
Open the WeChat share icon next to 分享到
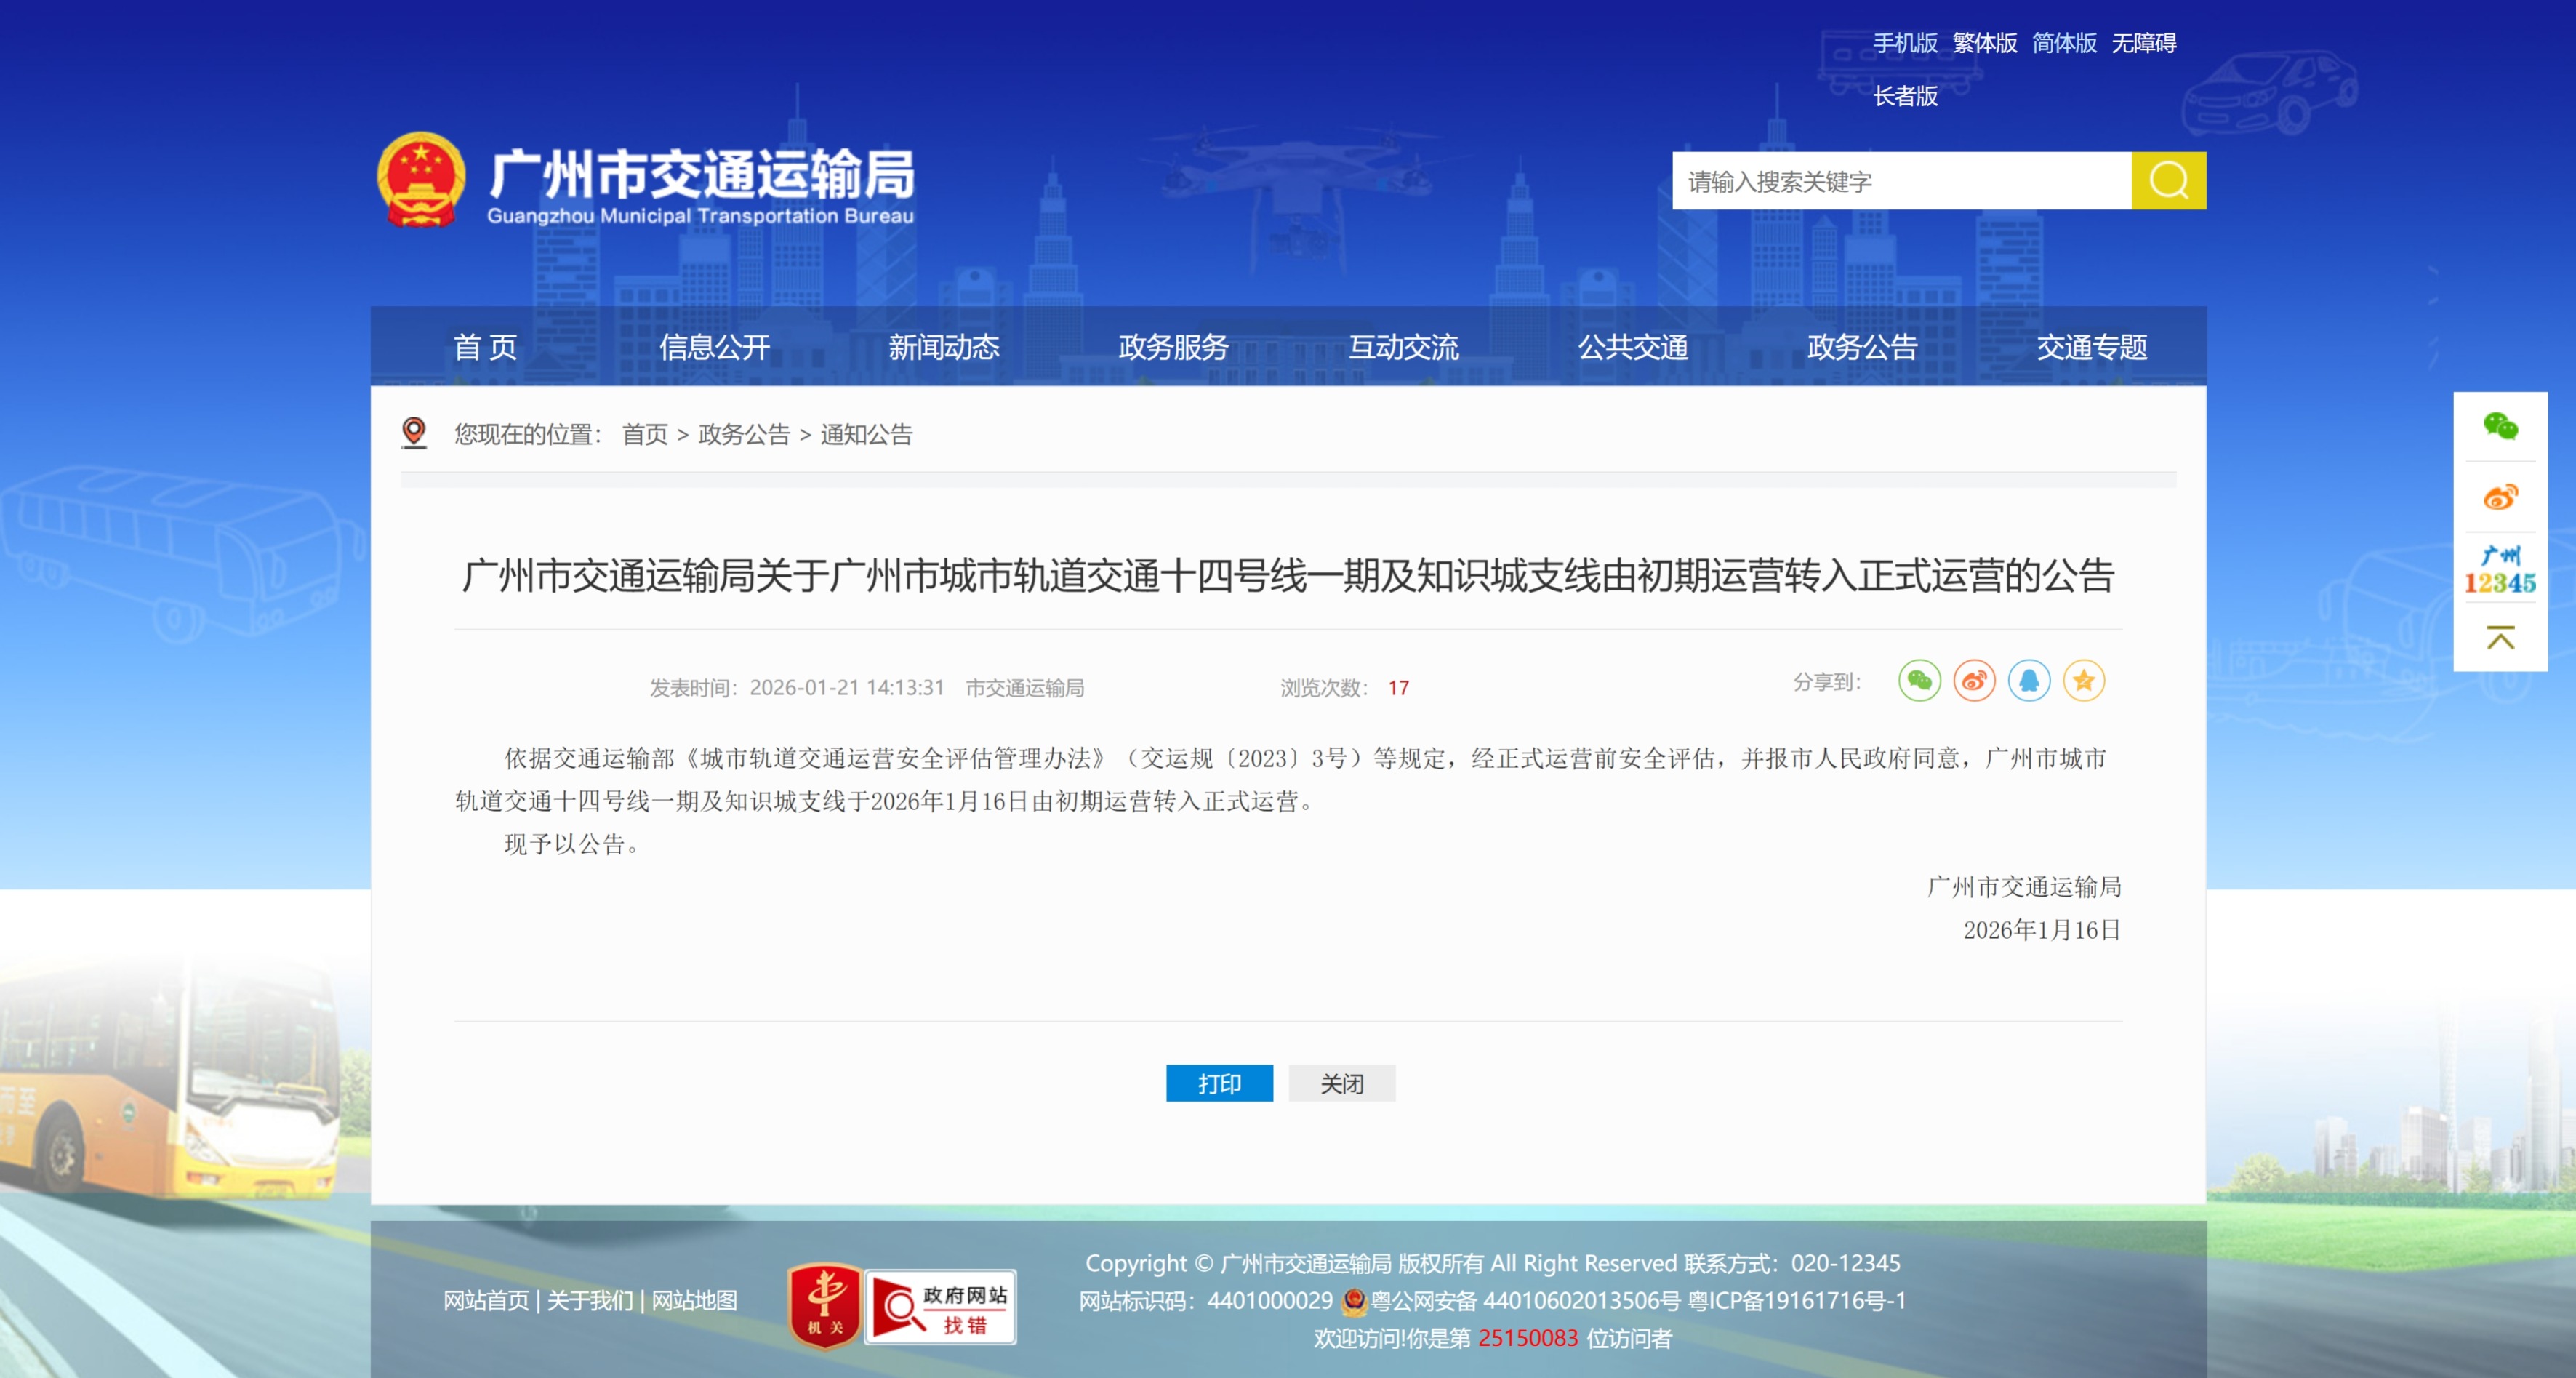pyautogui.click(x=1919, y=681)
